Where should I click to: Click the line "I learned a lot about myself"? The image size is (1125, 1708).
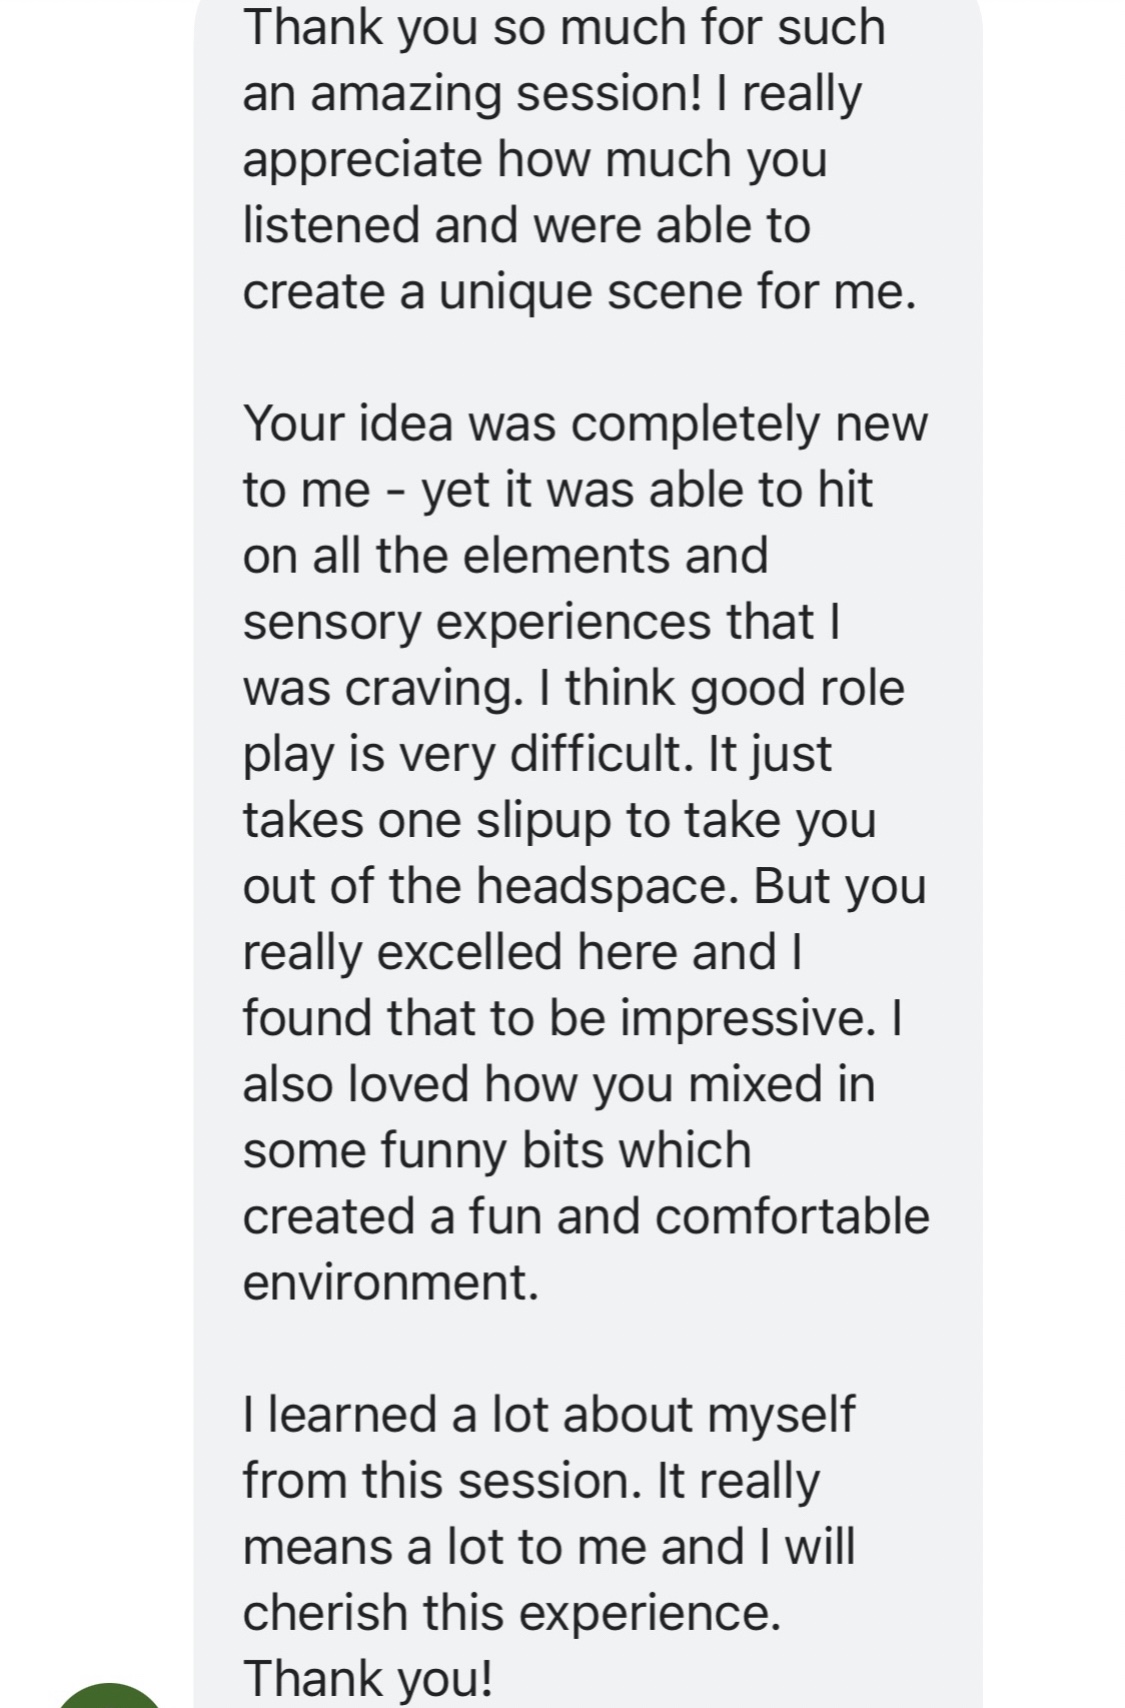coord(549,1414)
